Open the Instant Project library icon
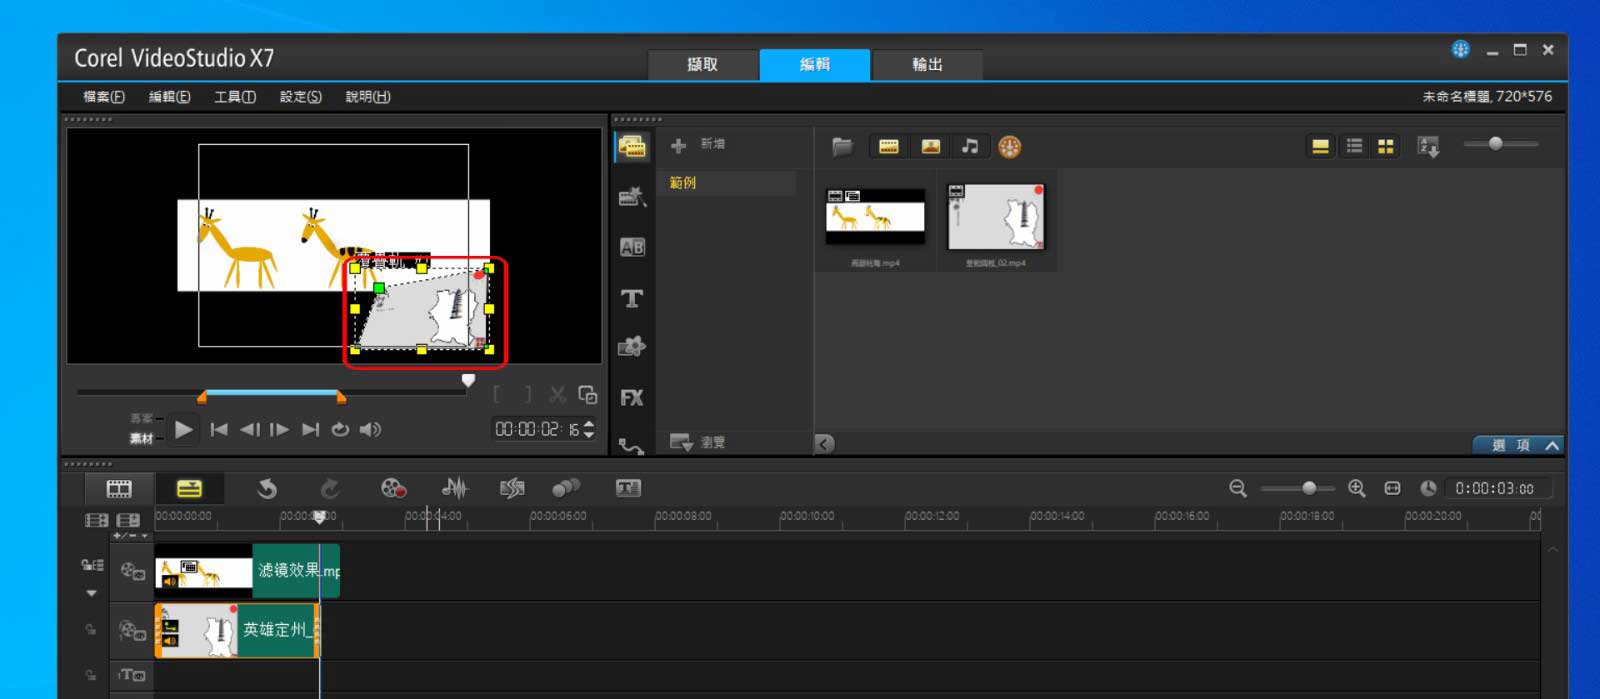Image resolution: width=1600 pixels, height=699 pixels. tap(632, 197)
